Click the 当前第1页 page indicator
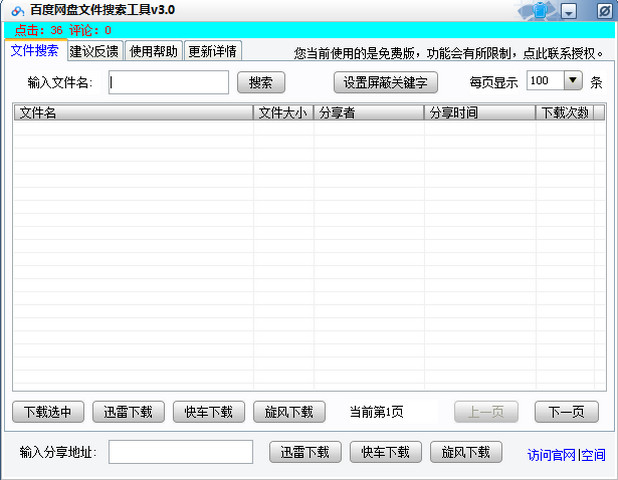 click(377, 412)
